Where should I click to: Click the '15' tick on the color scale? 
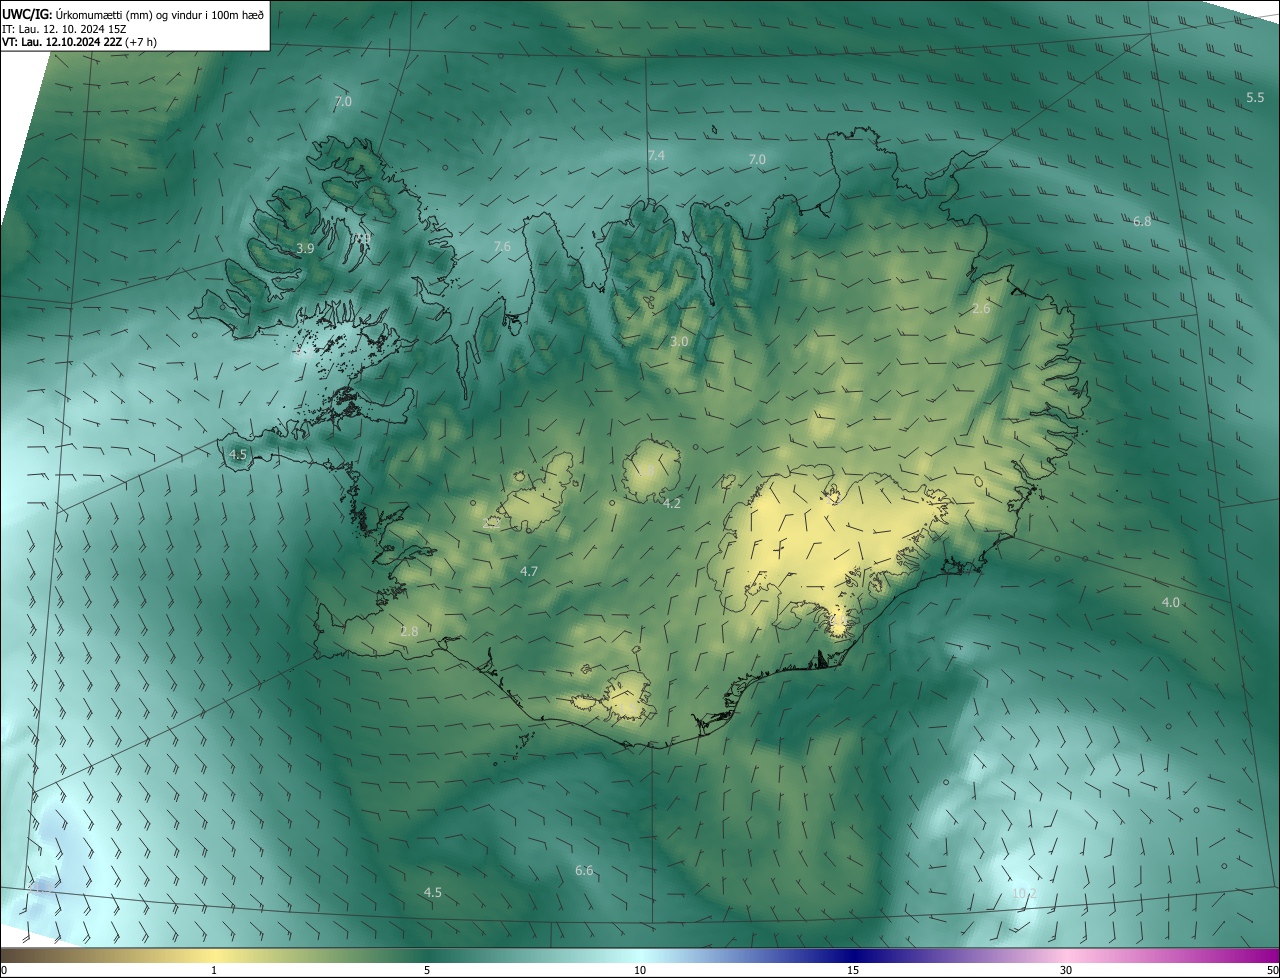(x=853, y=970)
